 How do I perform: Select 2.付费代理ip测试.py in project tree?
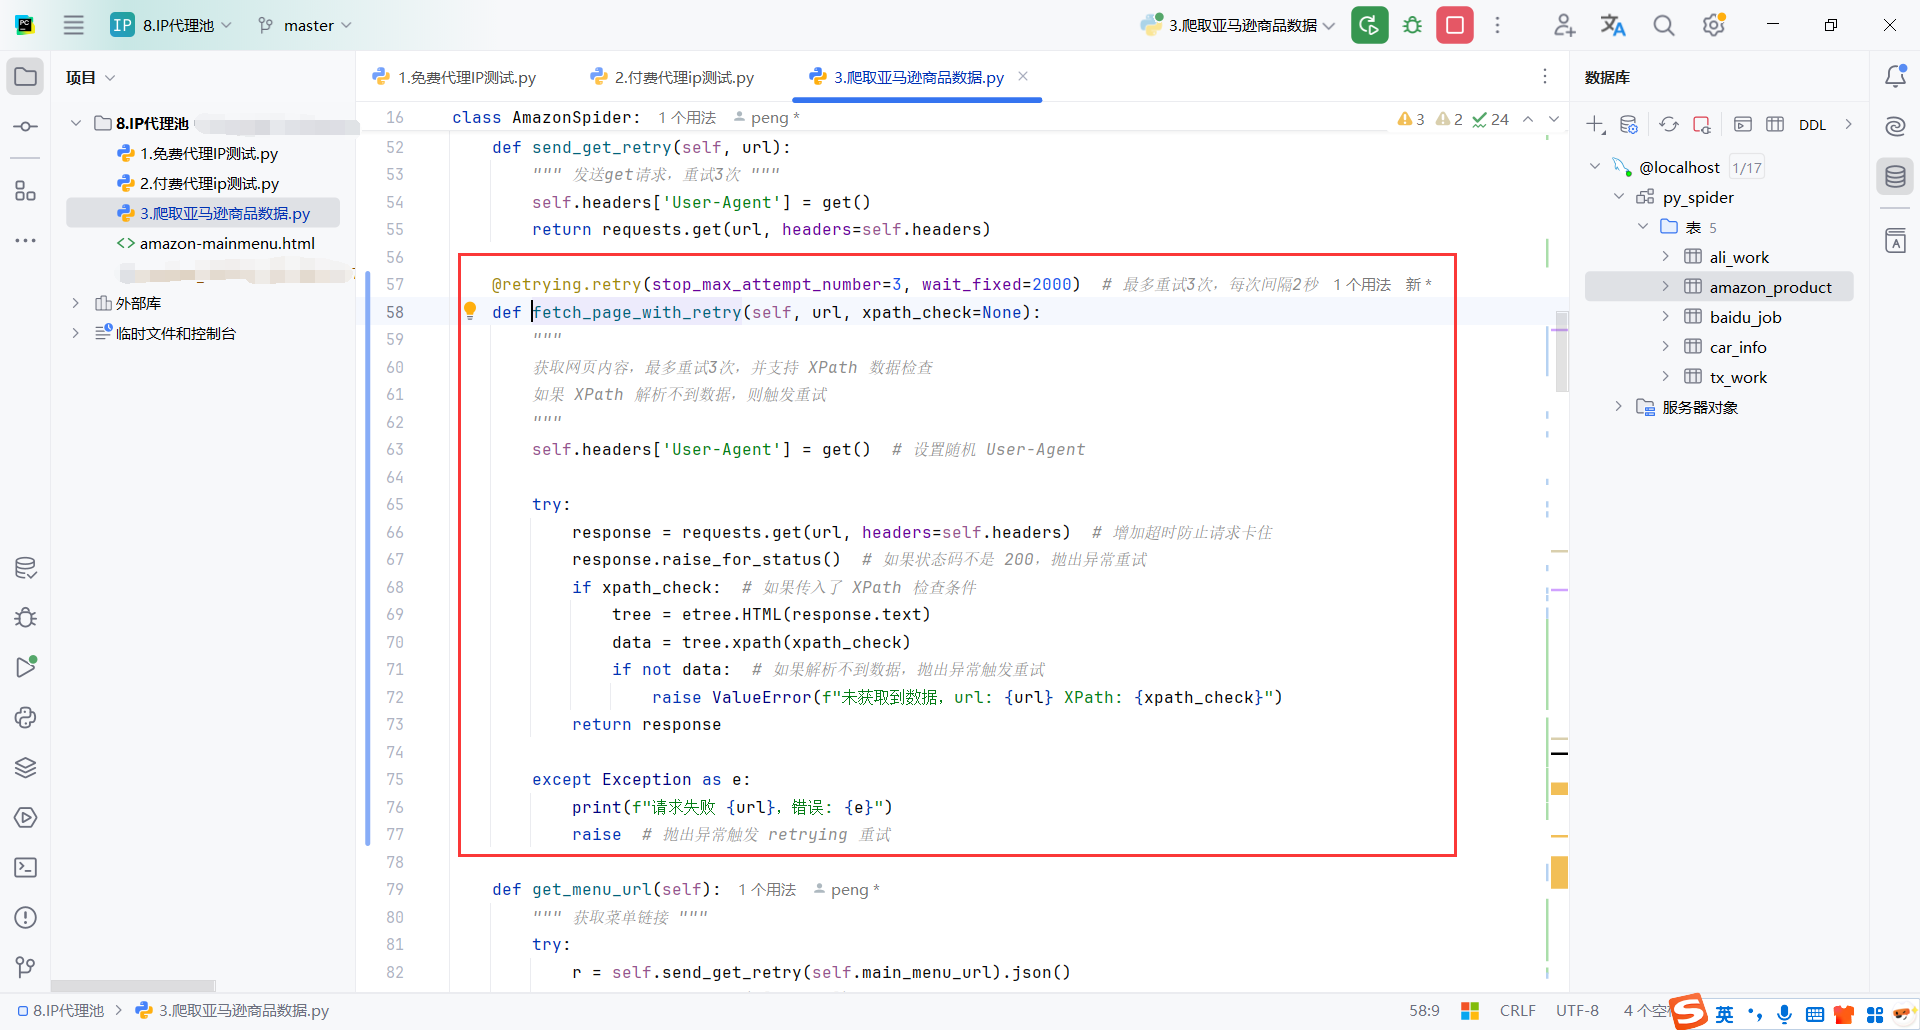[x=209, y=183]
